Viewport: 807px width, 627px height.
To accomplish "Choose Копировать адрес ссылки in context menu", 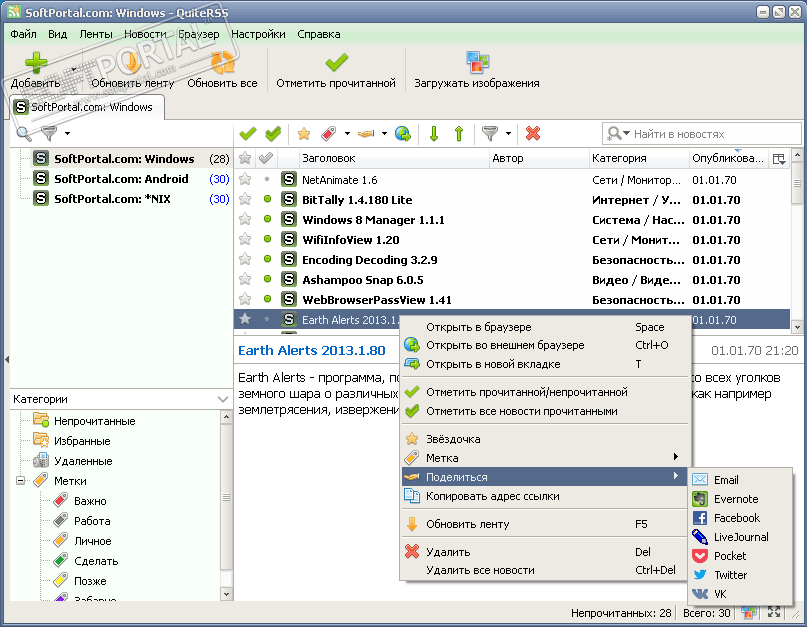I will coord(545,496).
